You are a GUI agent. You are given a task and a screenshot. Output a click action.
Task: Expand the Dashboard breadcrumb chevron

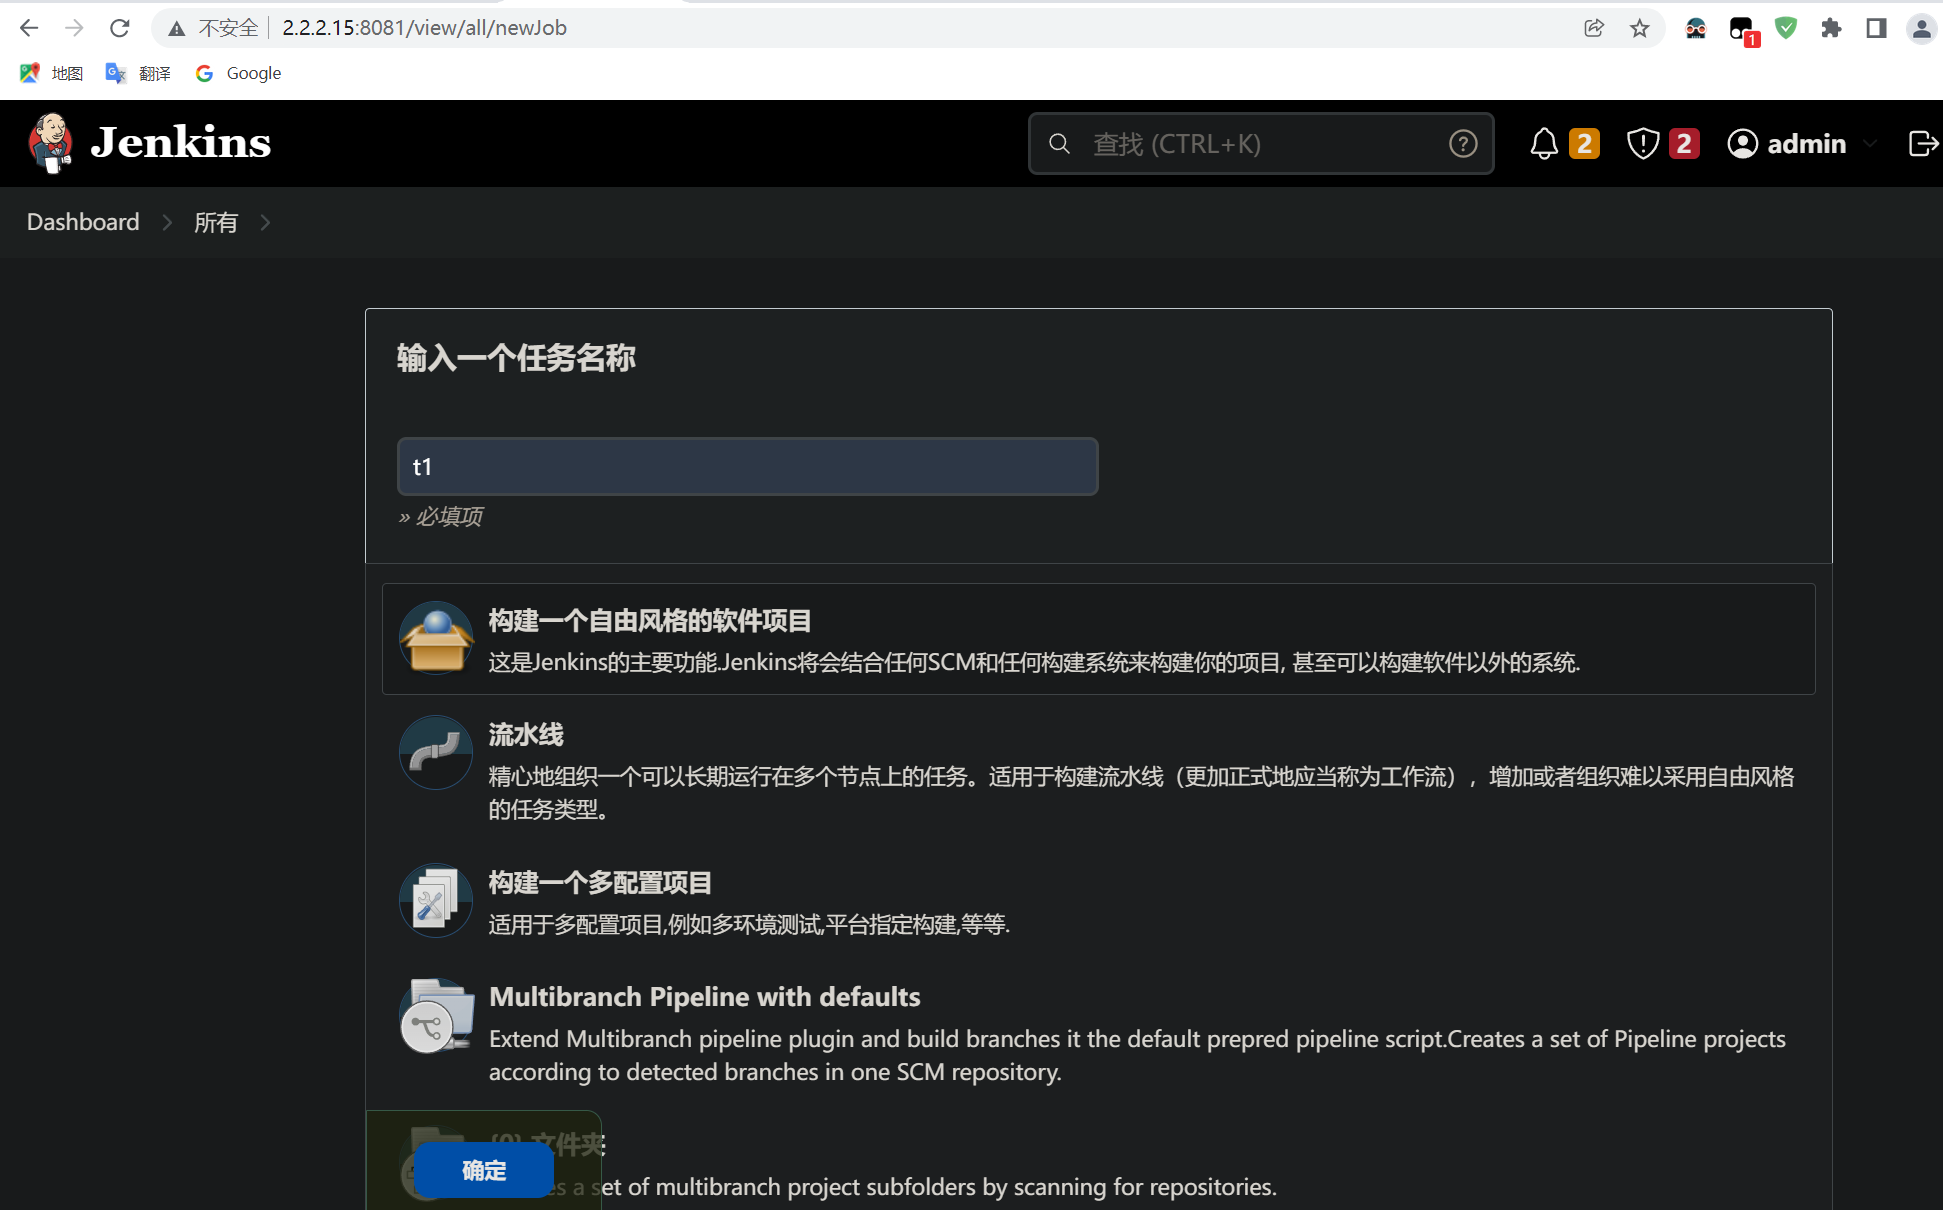point(167,222)
